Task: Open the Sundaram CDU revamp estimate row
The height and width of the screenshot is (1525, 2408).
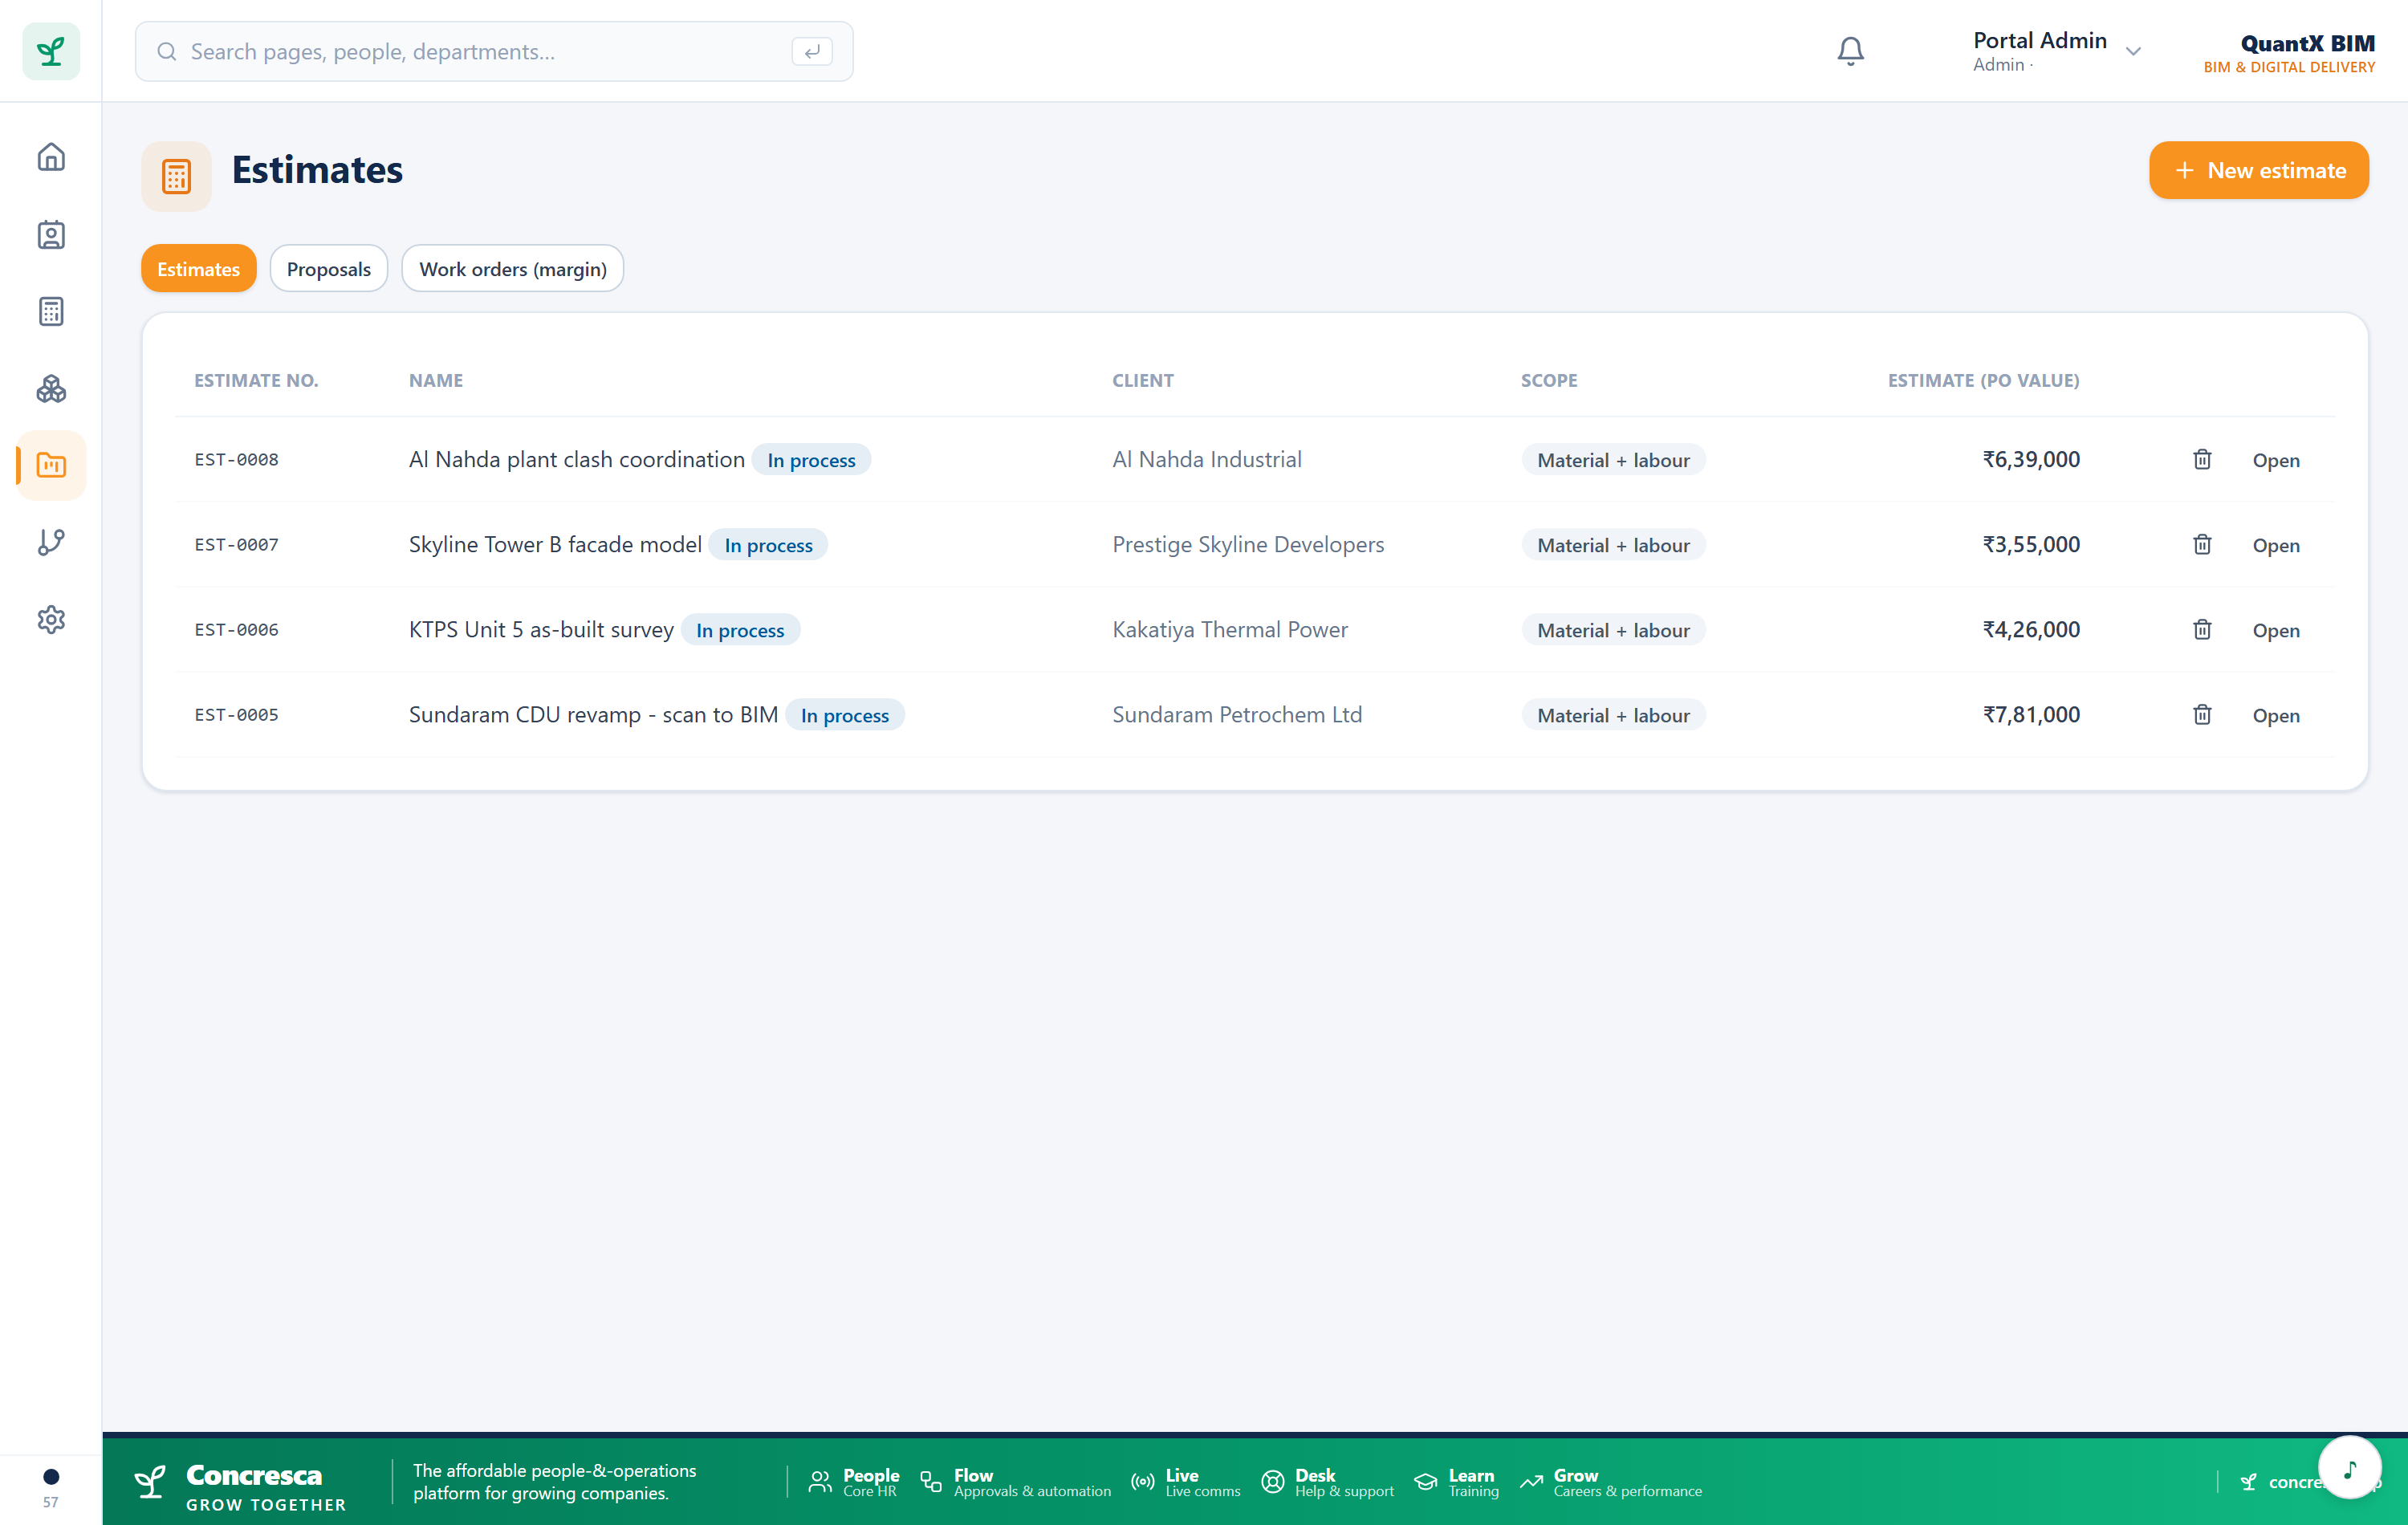Action: tap(2276, 715)
